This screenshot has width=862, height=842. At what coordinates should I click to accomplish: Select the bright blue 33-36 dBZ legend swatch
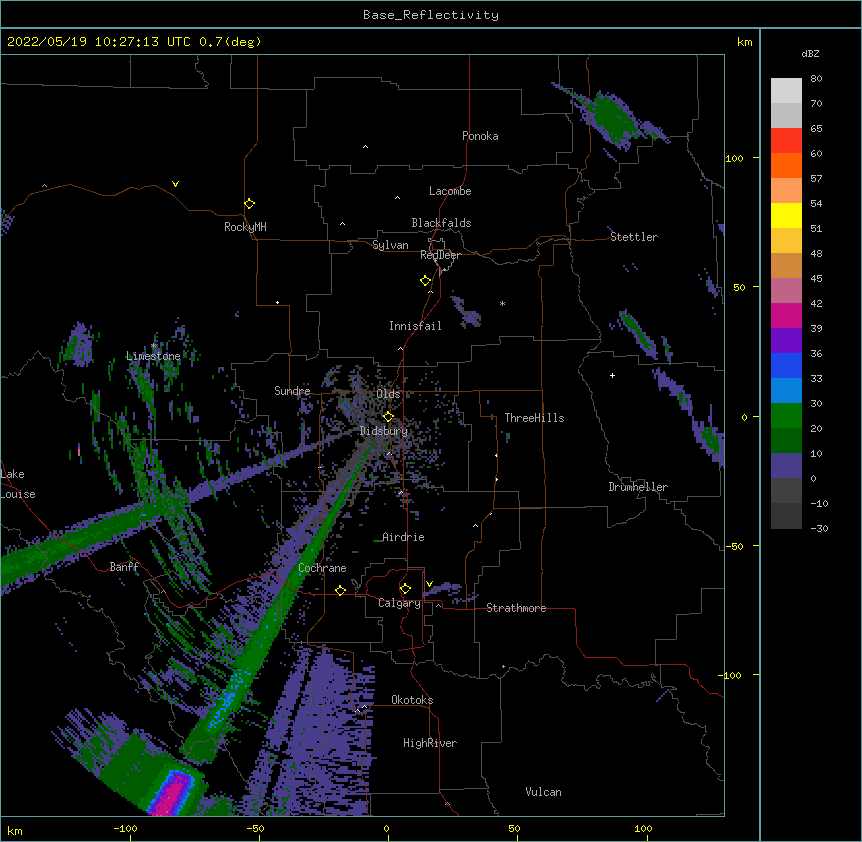pos(786,365)
